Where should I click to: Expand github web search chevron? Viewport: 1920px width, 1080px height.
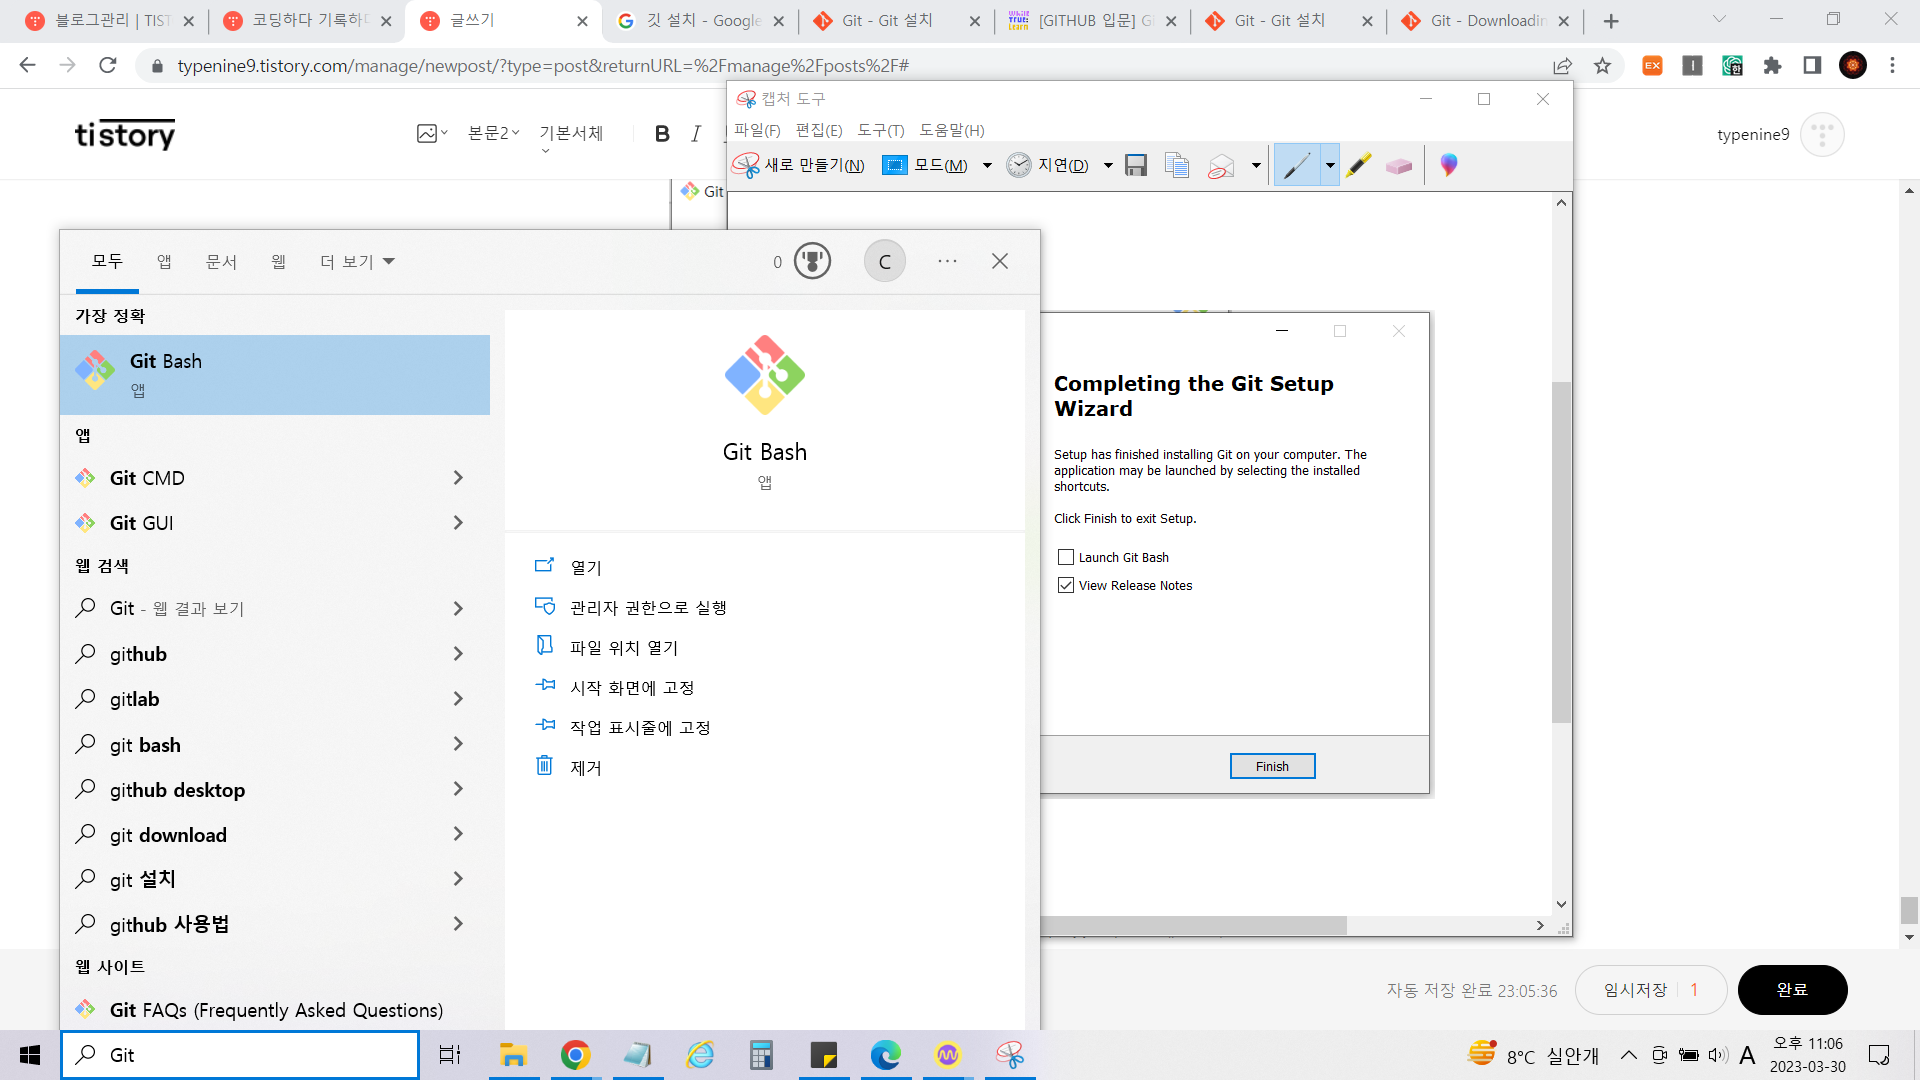[x=458, y=654]
